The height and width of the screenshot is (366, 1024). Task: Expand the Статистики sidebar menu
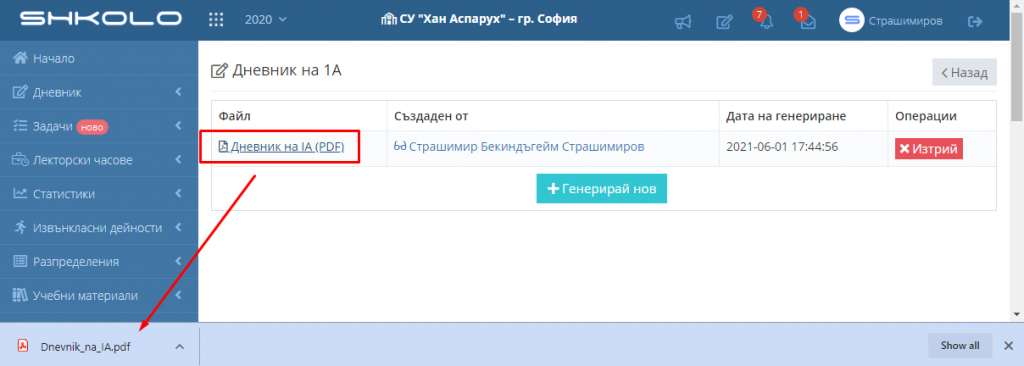[99, 193]
